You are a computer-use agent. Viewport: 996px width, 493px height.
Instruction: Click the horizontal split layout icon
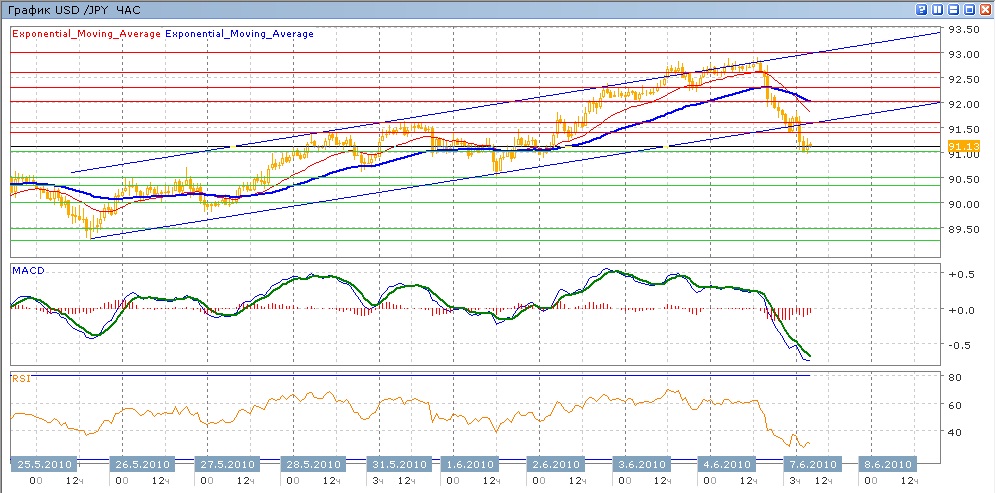953,8
